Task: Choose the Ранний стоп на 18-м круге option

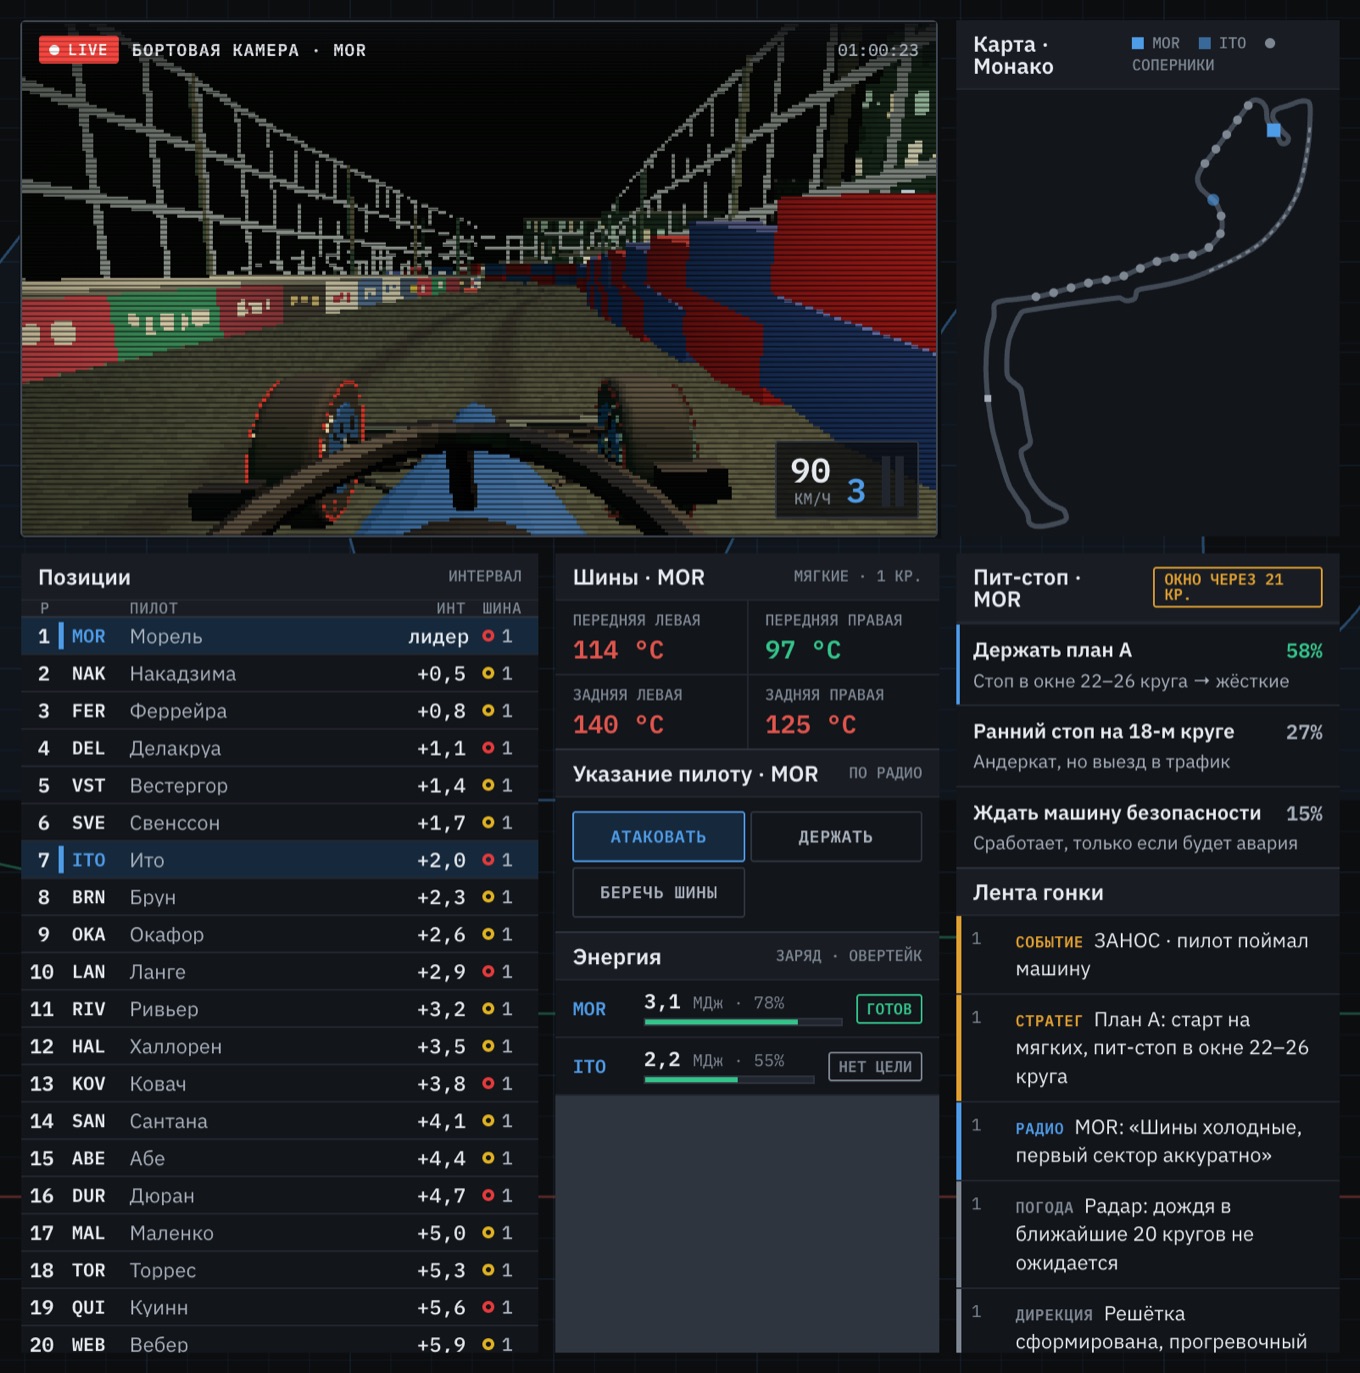Action: pos(1148,746)
